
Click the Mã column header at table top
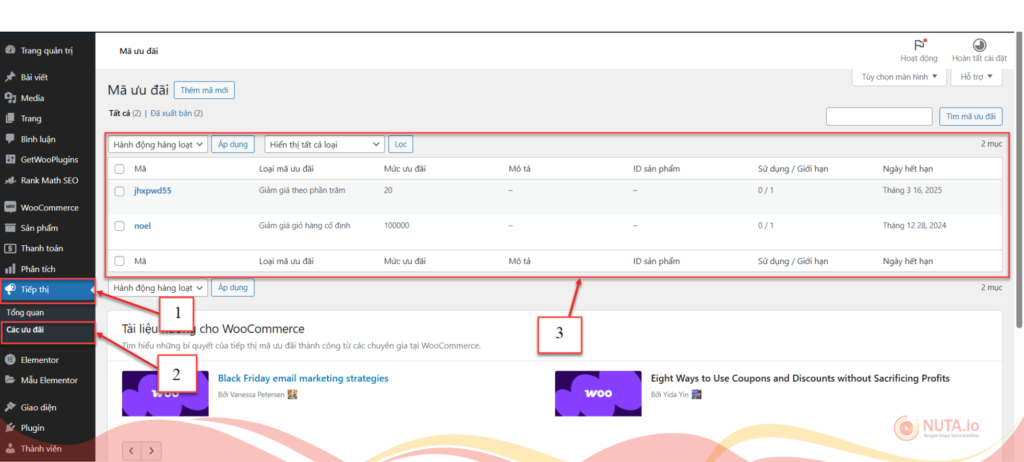click(140, 169)
